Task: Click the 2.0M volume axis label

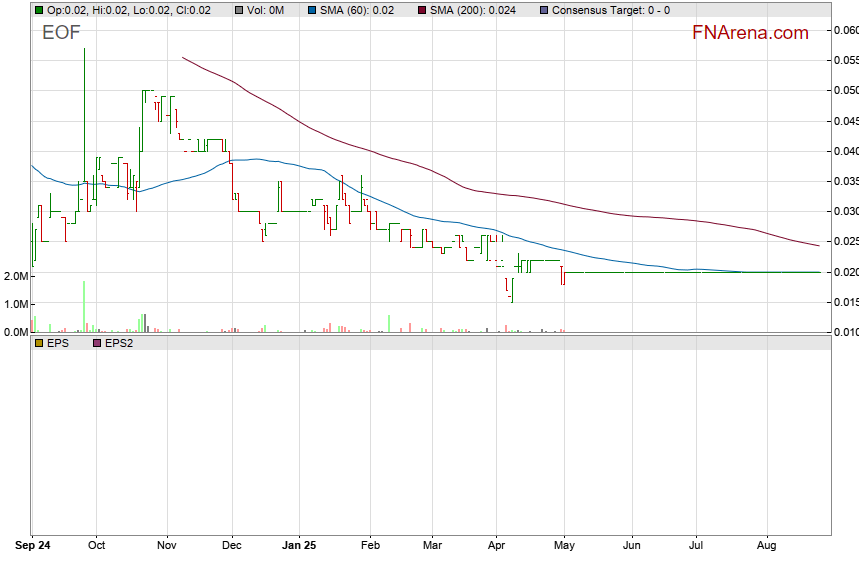Action: pyautogui.click(x=15, y=276)
